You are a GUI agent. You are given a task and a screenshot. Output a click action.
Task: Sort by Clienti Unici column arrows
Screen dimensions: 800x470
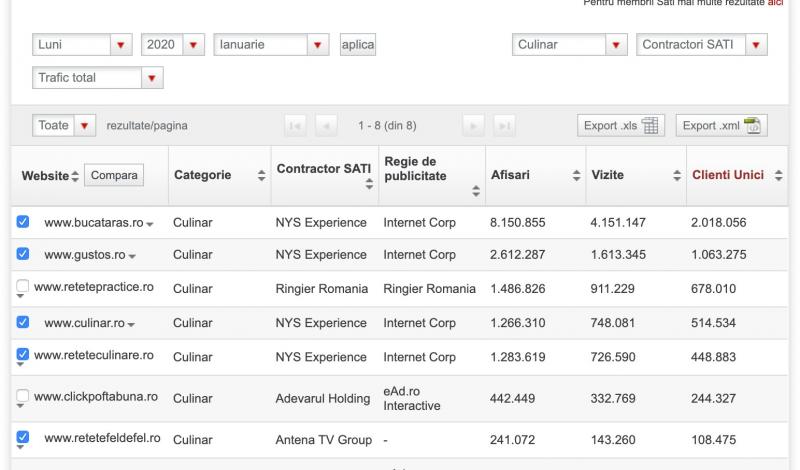pos(778,176)
